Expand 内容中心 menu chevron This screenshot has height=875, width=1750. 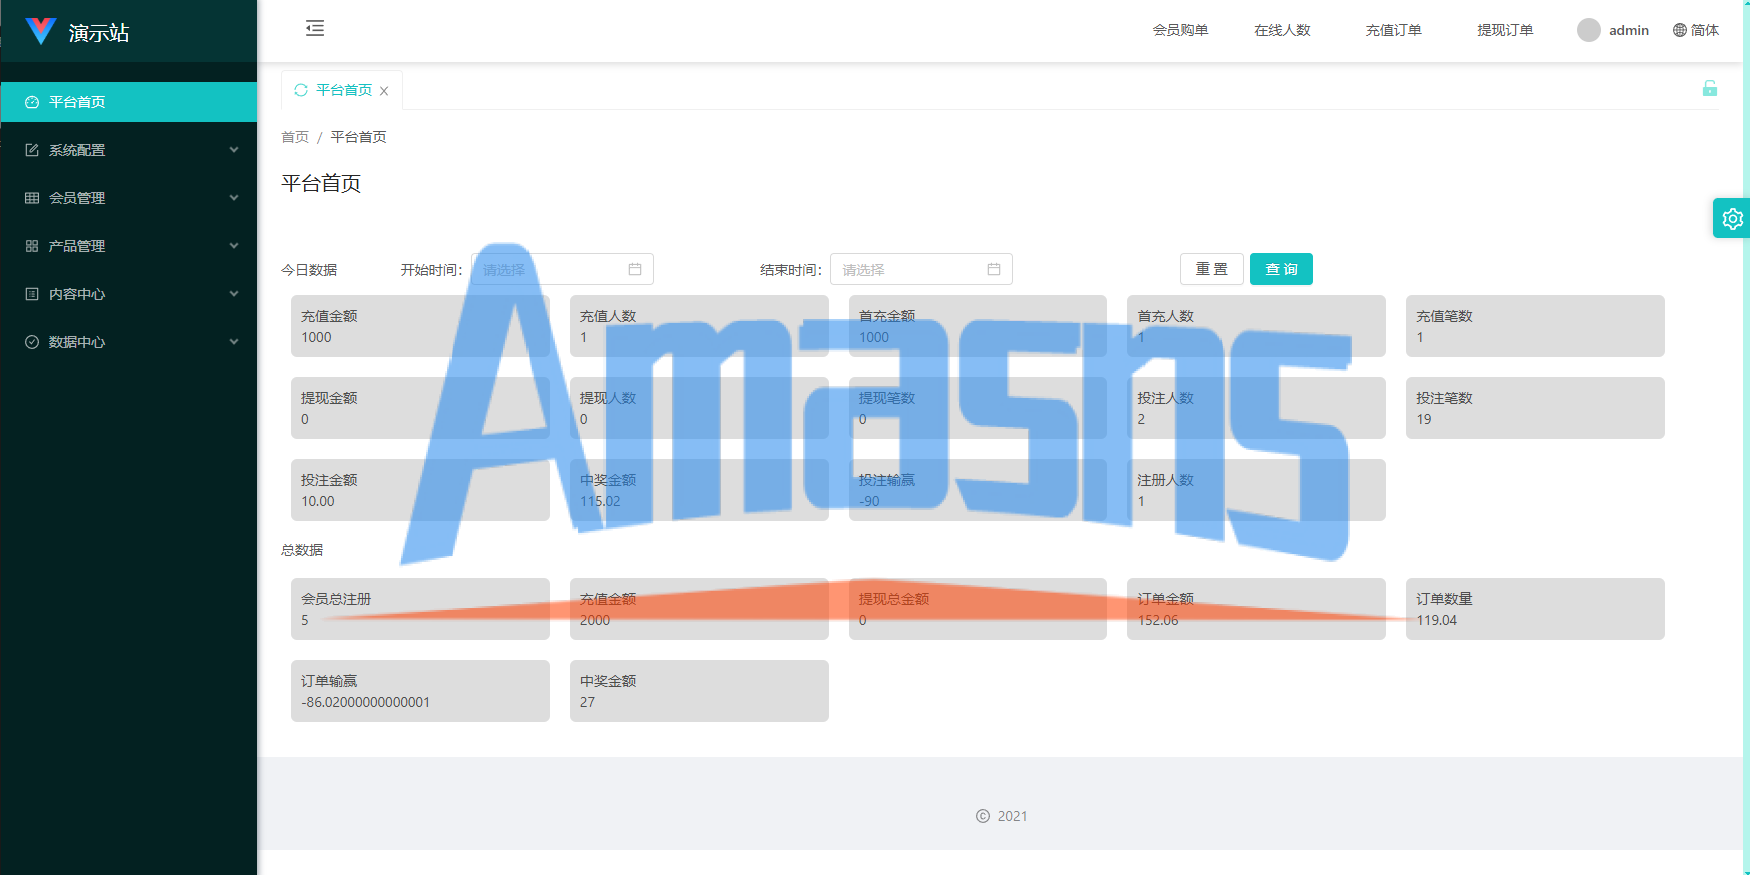click(234, 294)
